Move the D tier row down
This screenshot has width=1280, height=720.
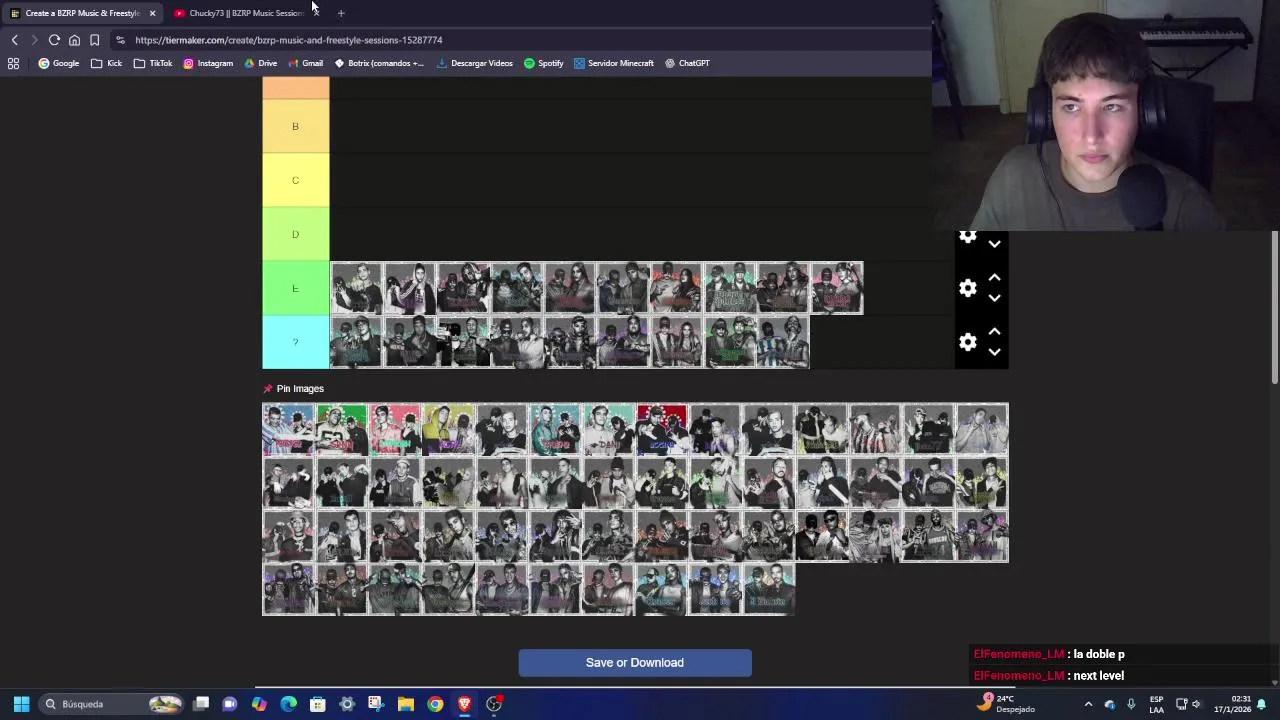(x=994, y=244)
